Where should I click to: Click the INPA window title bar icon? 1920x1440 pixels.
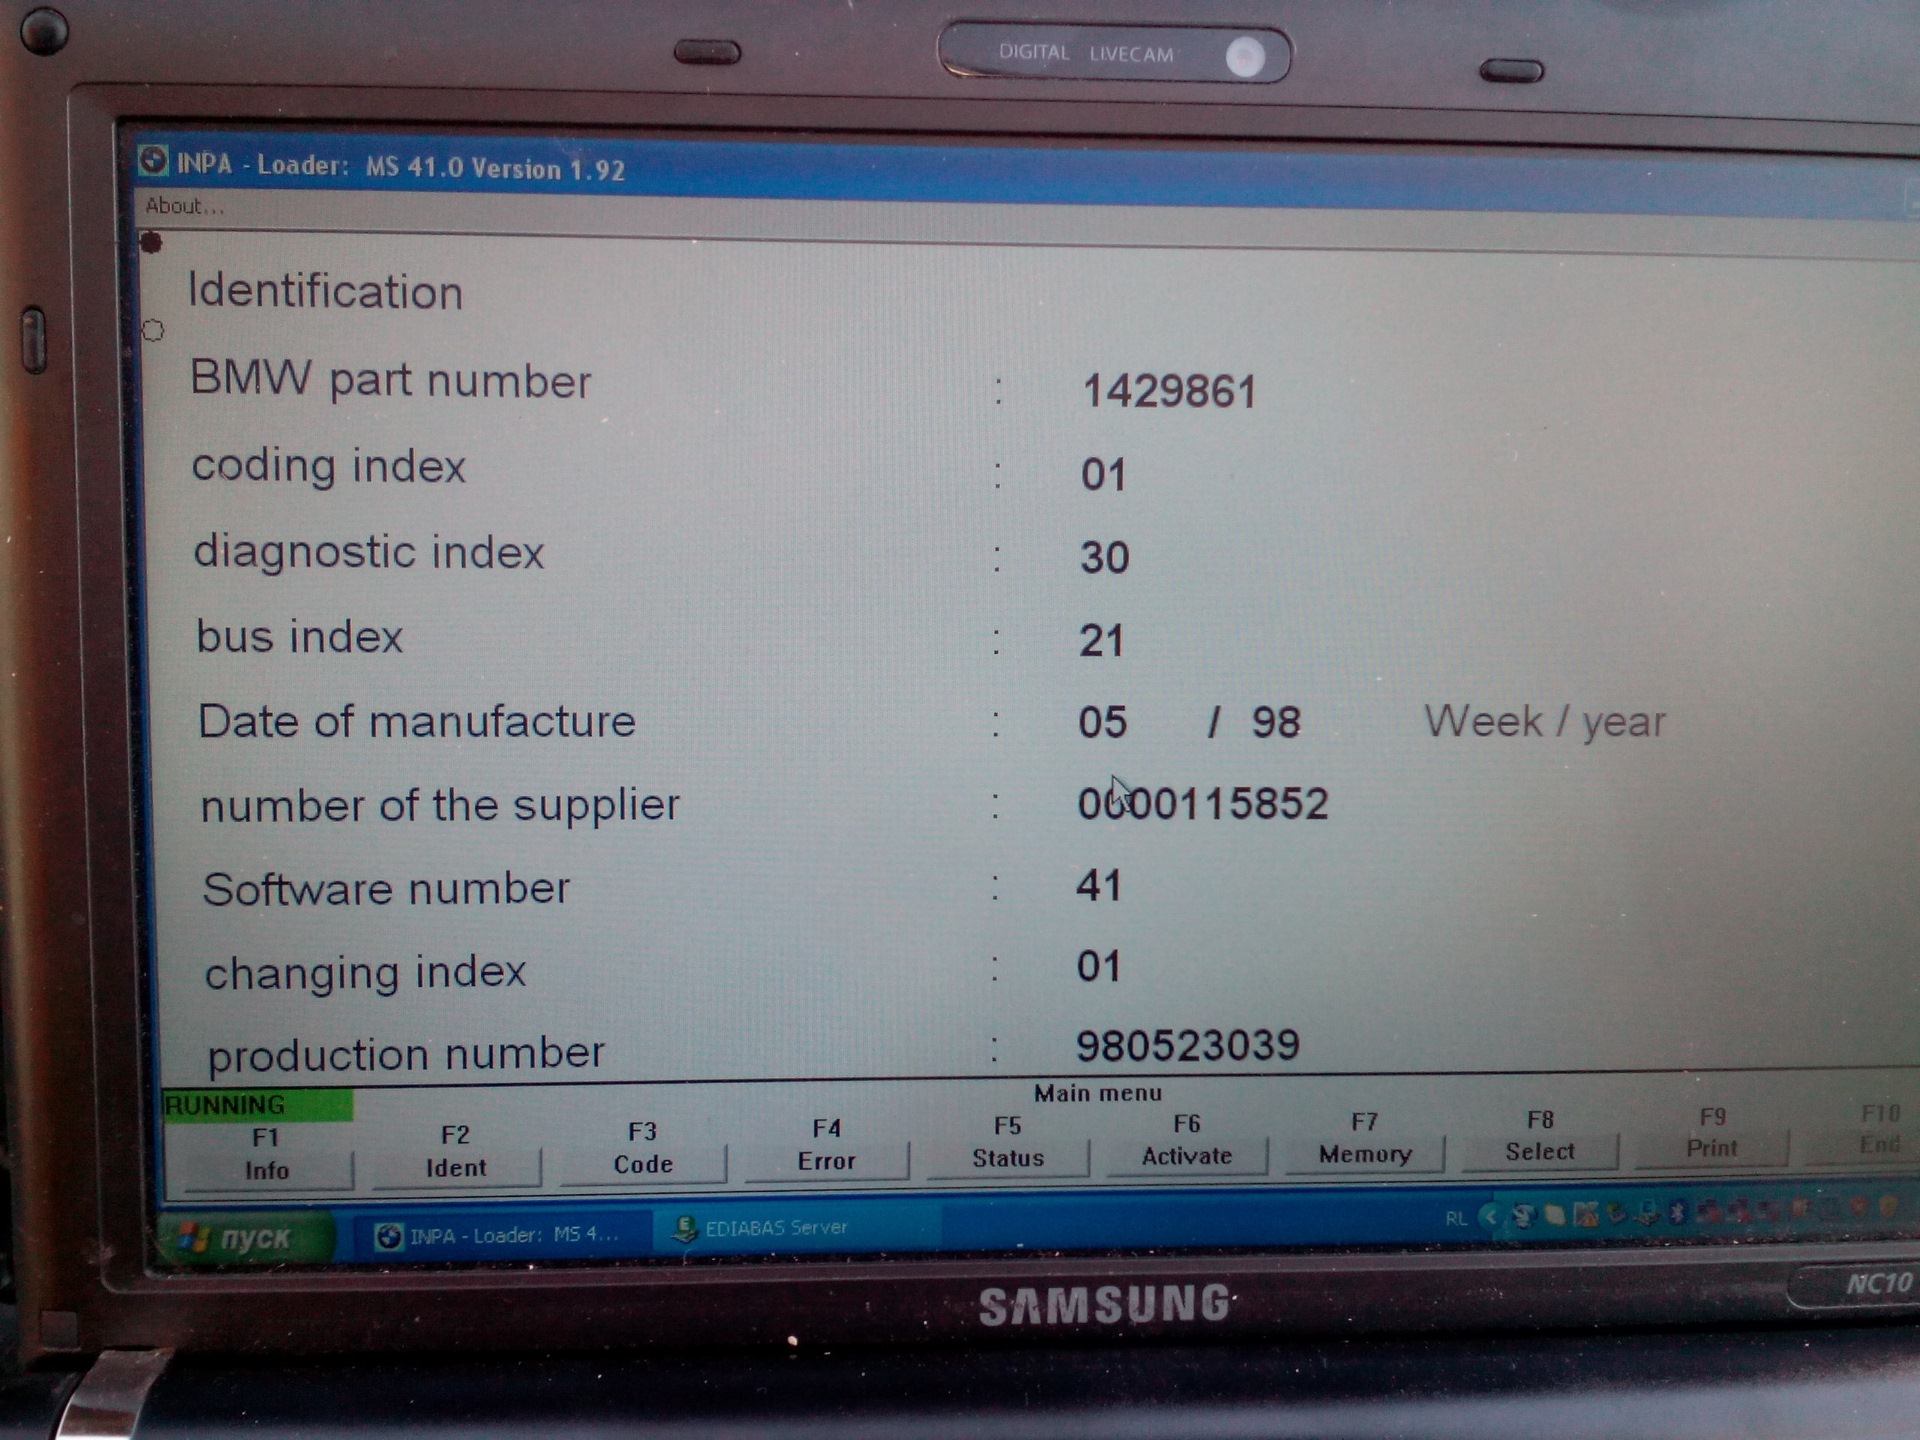click(x=153, y=160)
